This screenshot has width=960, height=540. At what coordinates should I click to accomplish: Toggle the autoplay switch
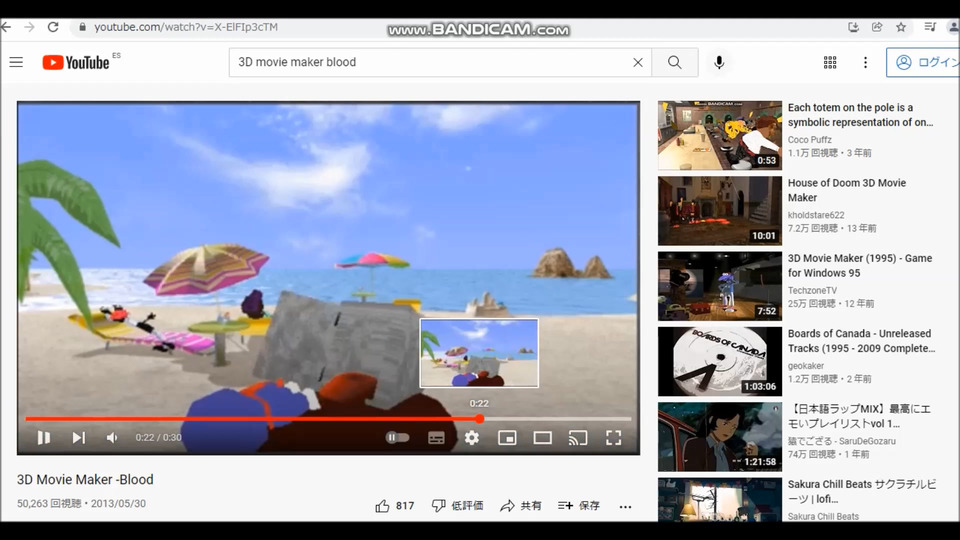397,438
